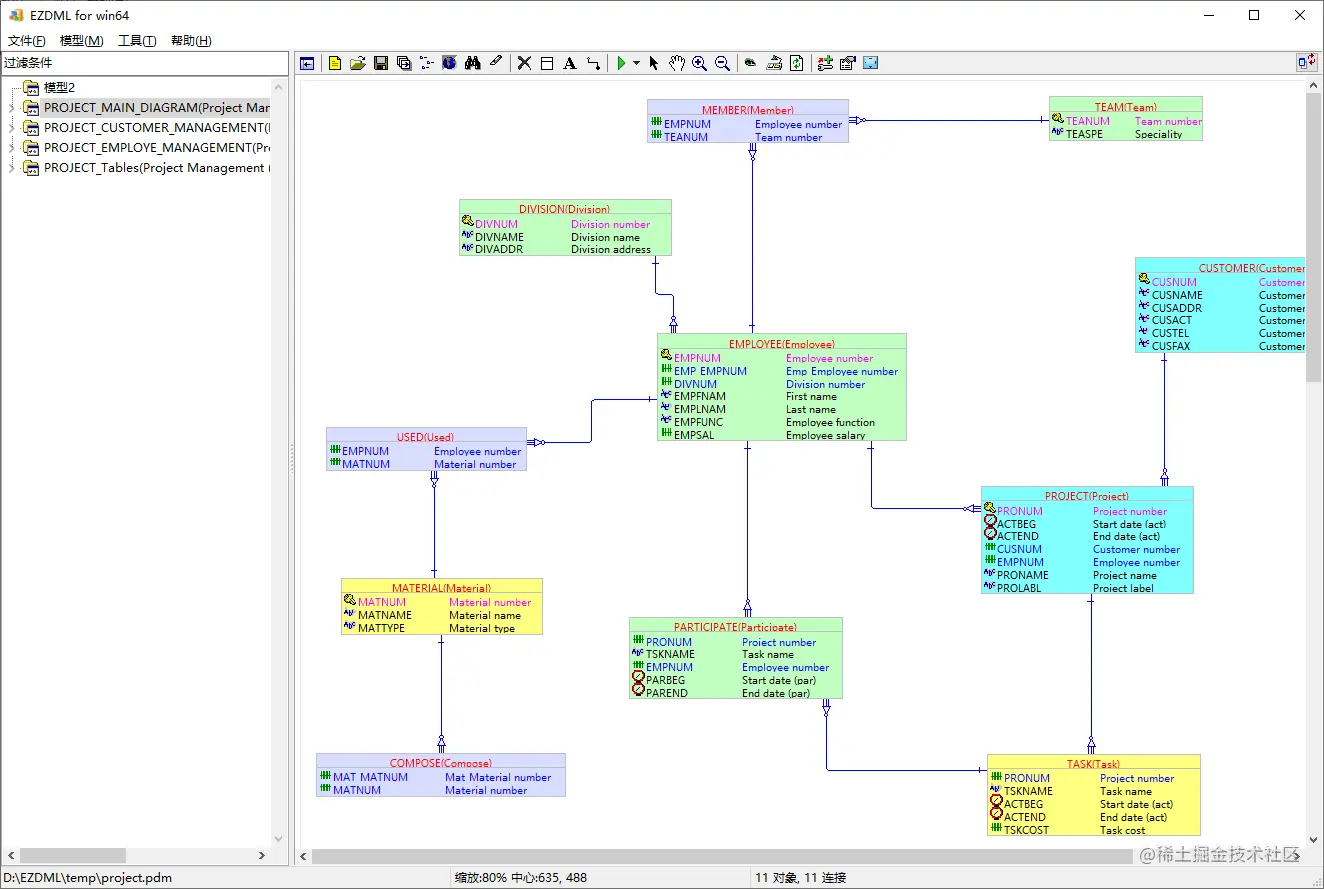Image resolution: width=1324 pixels, height=889 pixels.
Task: Expand the PROJECT_CUSTOMER_MANAGEMENT tree node
Action: click(11, 128)
